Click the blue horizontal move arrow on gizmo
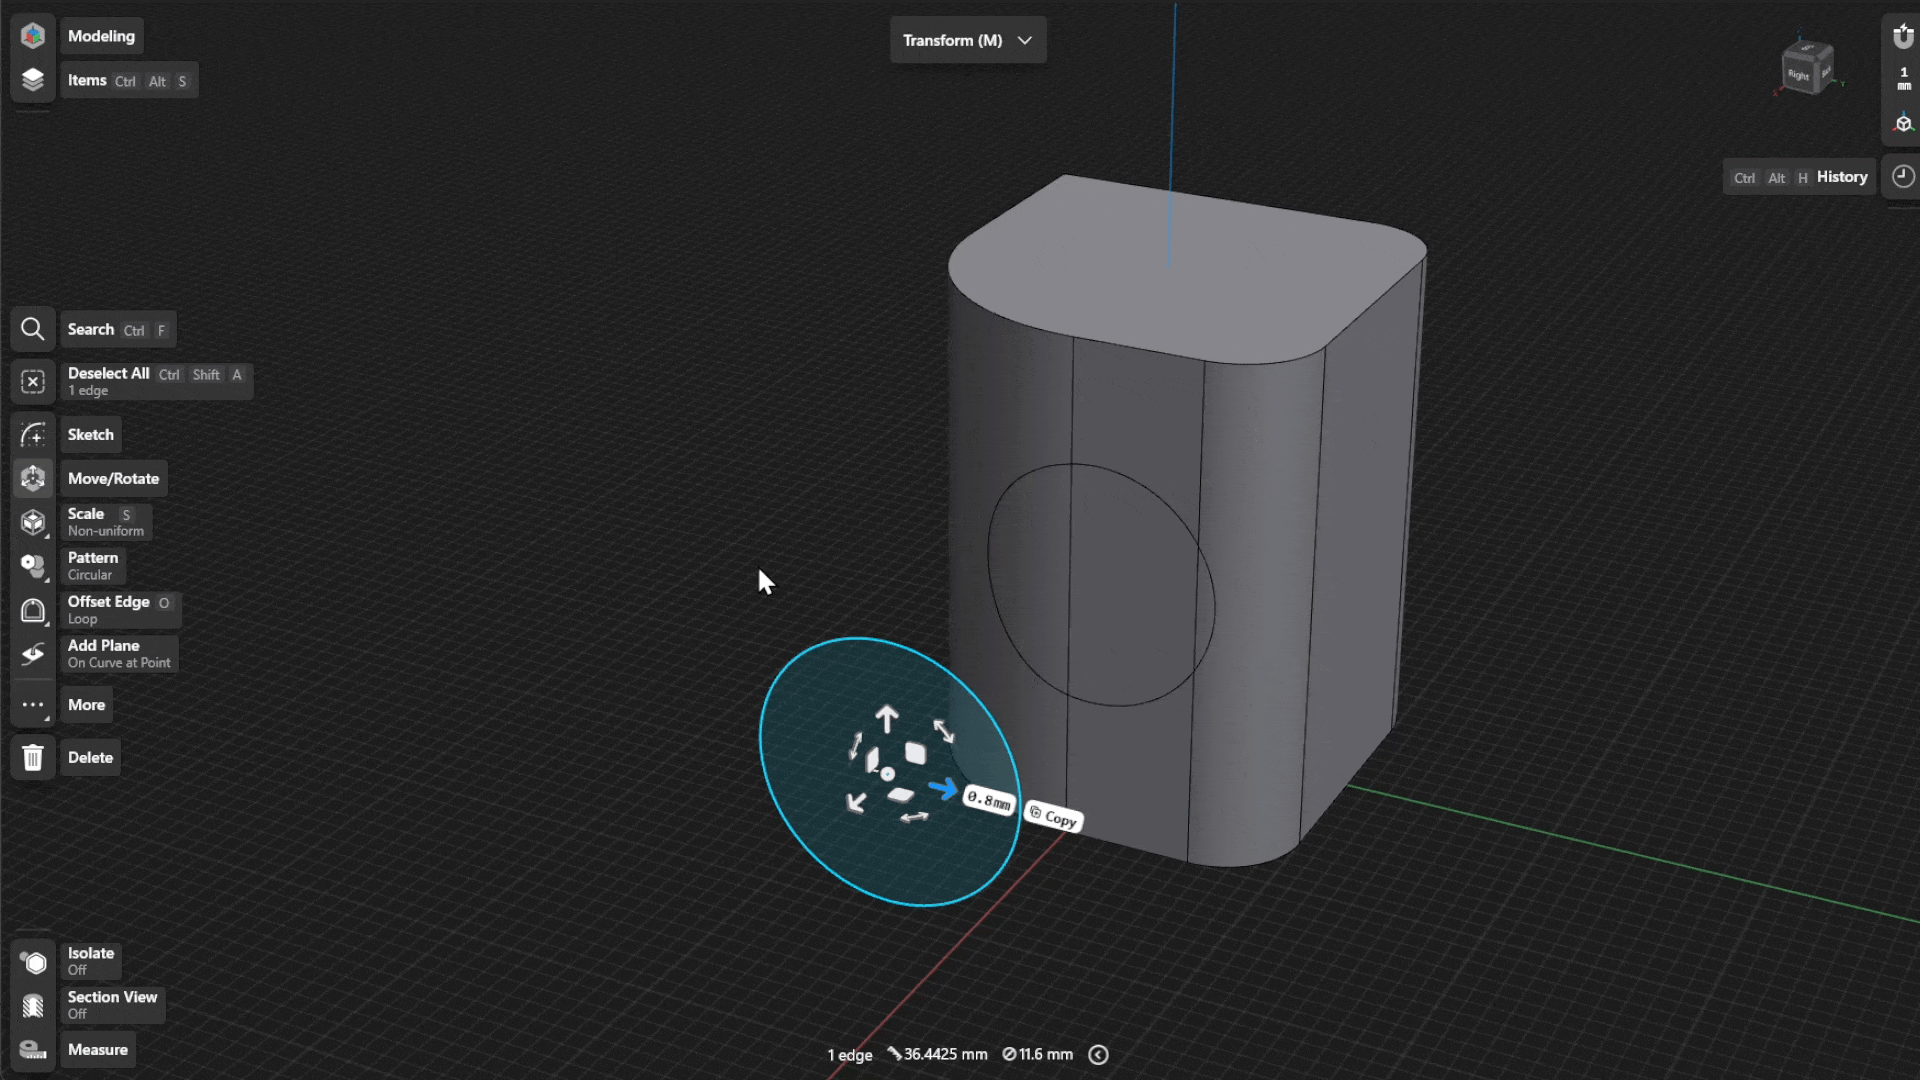The height and width of the screenshot is (1080, 1920). tap(942, 789)
